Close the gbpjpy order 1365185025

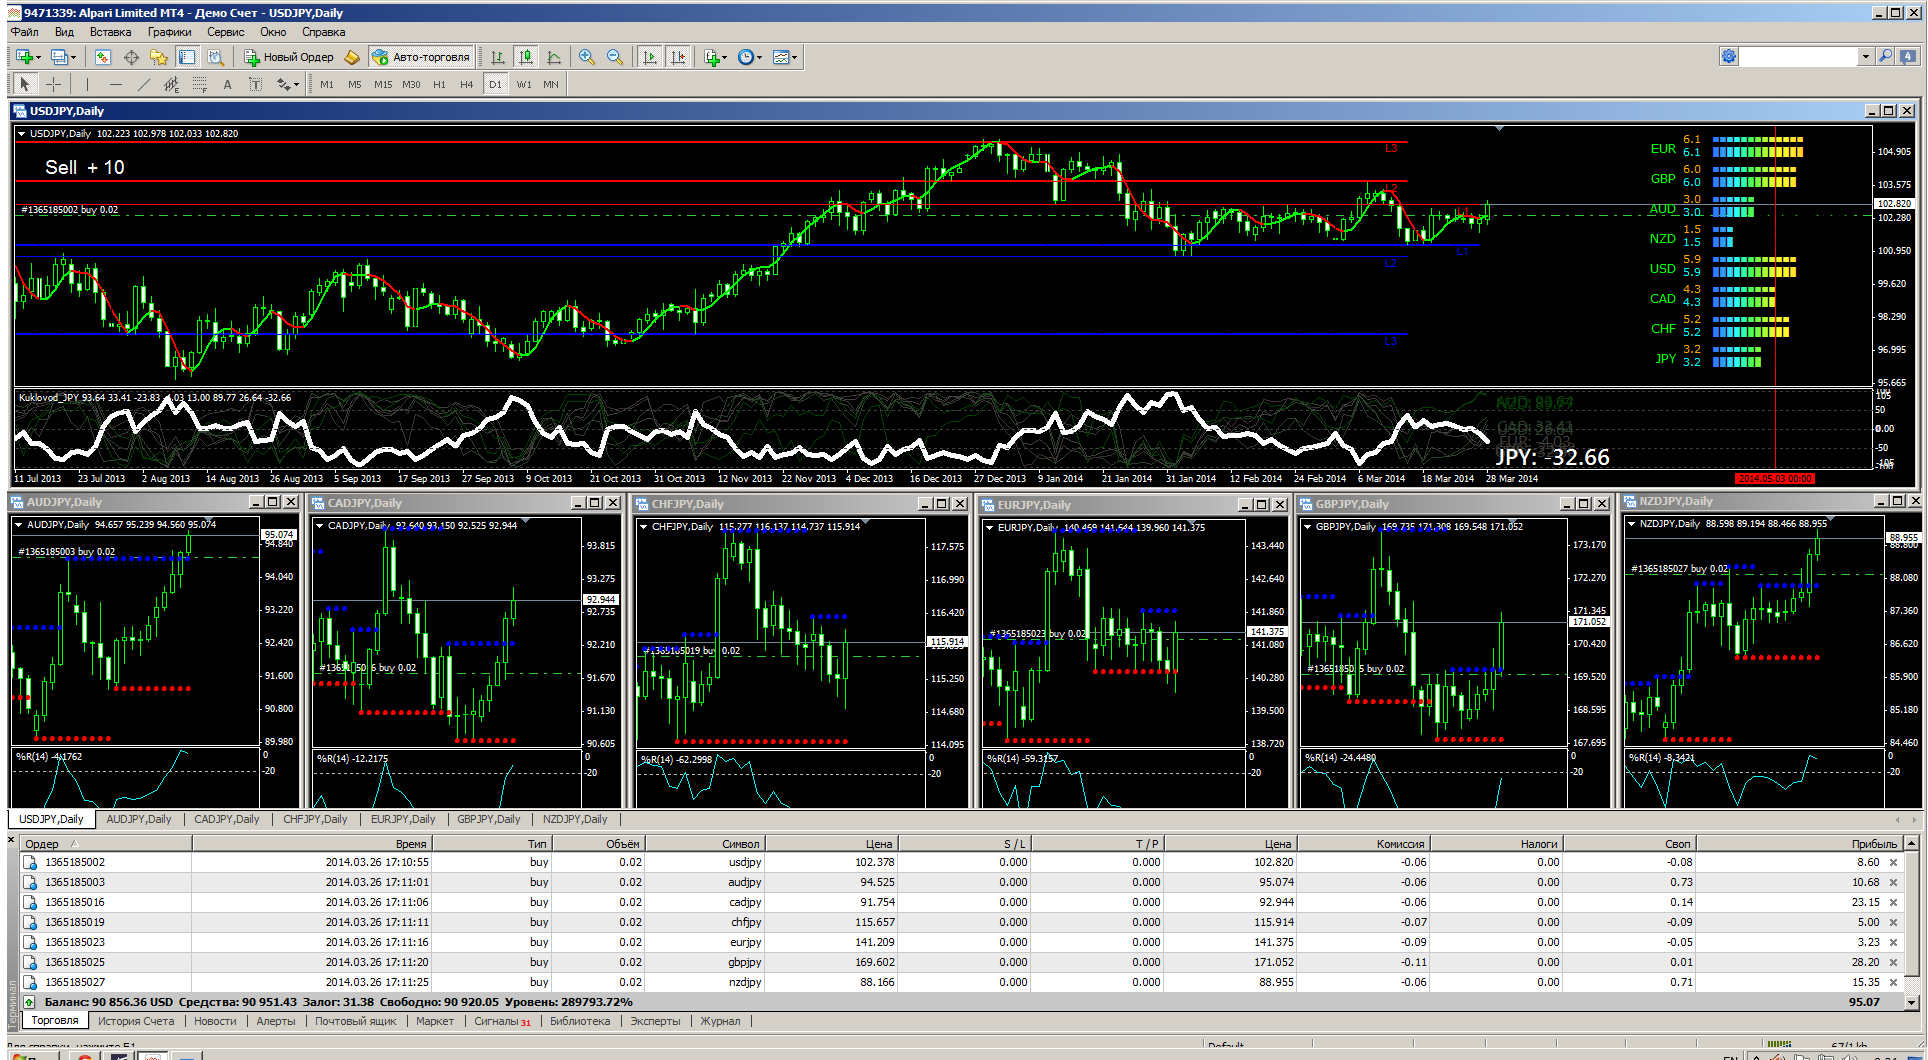click(x=1893, y=962)
